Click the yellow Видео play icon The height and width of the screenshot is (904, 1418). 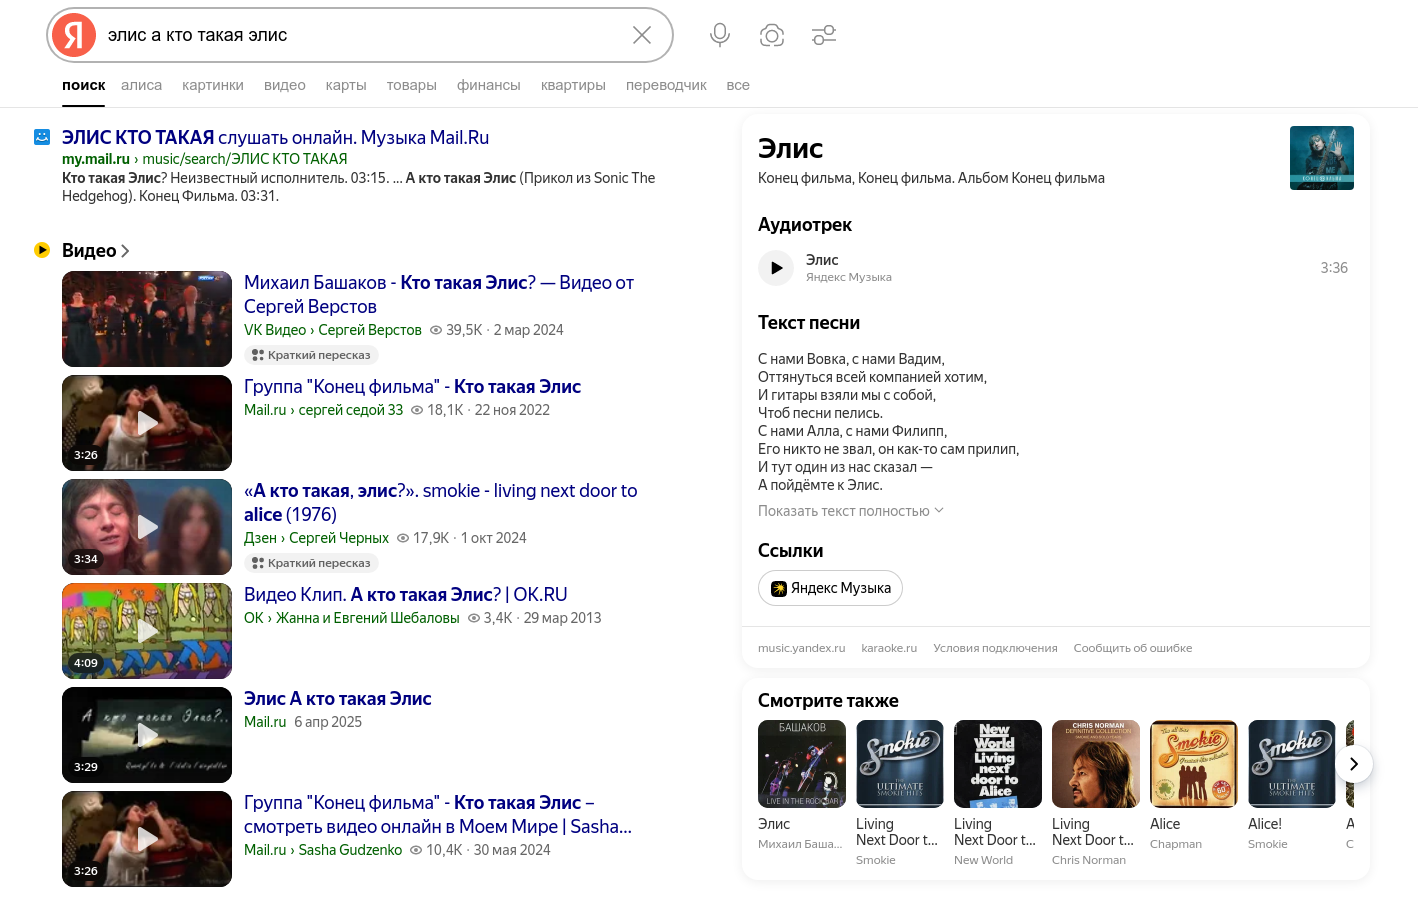[x=42, y=250]
